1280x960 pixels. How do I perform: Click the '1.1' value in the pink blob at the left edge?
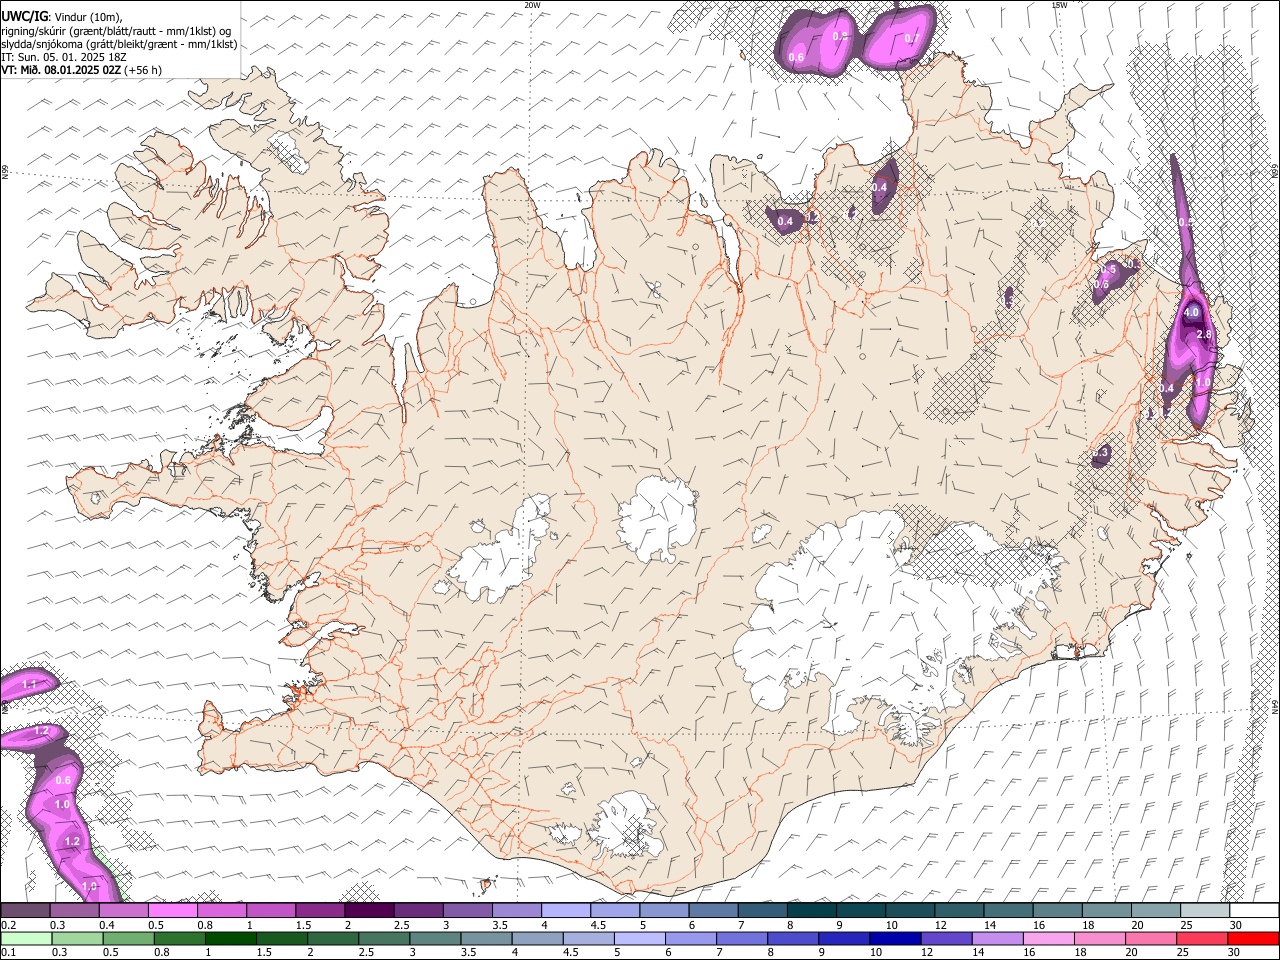pos(29,684)
